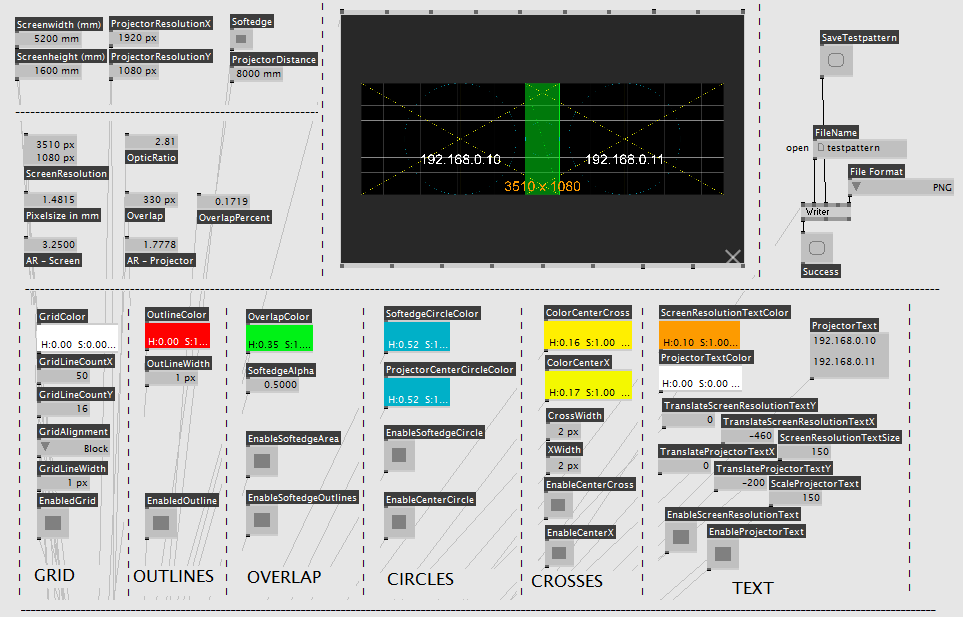The image size is (963, 617).
Task: Toggle the EnabledOutline switch
Action: pos(161,523)
